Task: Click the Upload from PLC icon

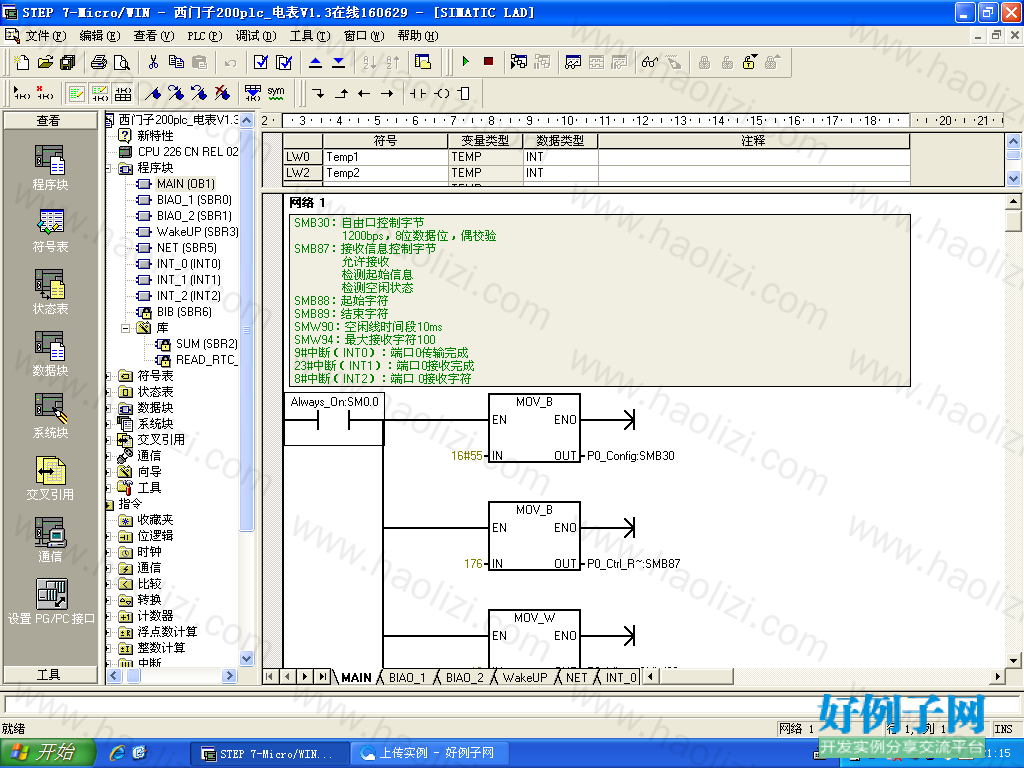Action: pyautogui.click(x=315, y=62)
